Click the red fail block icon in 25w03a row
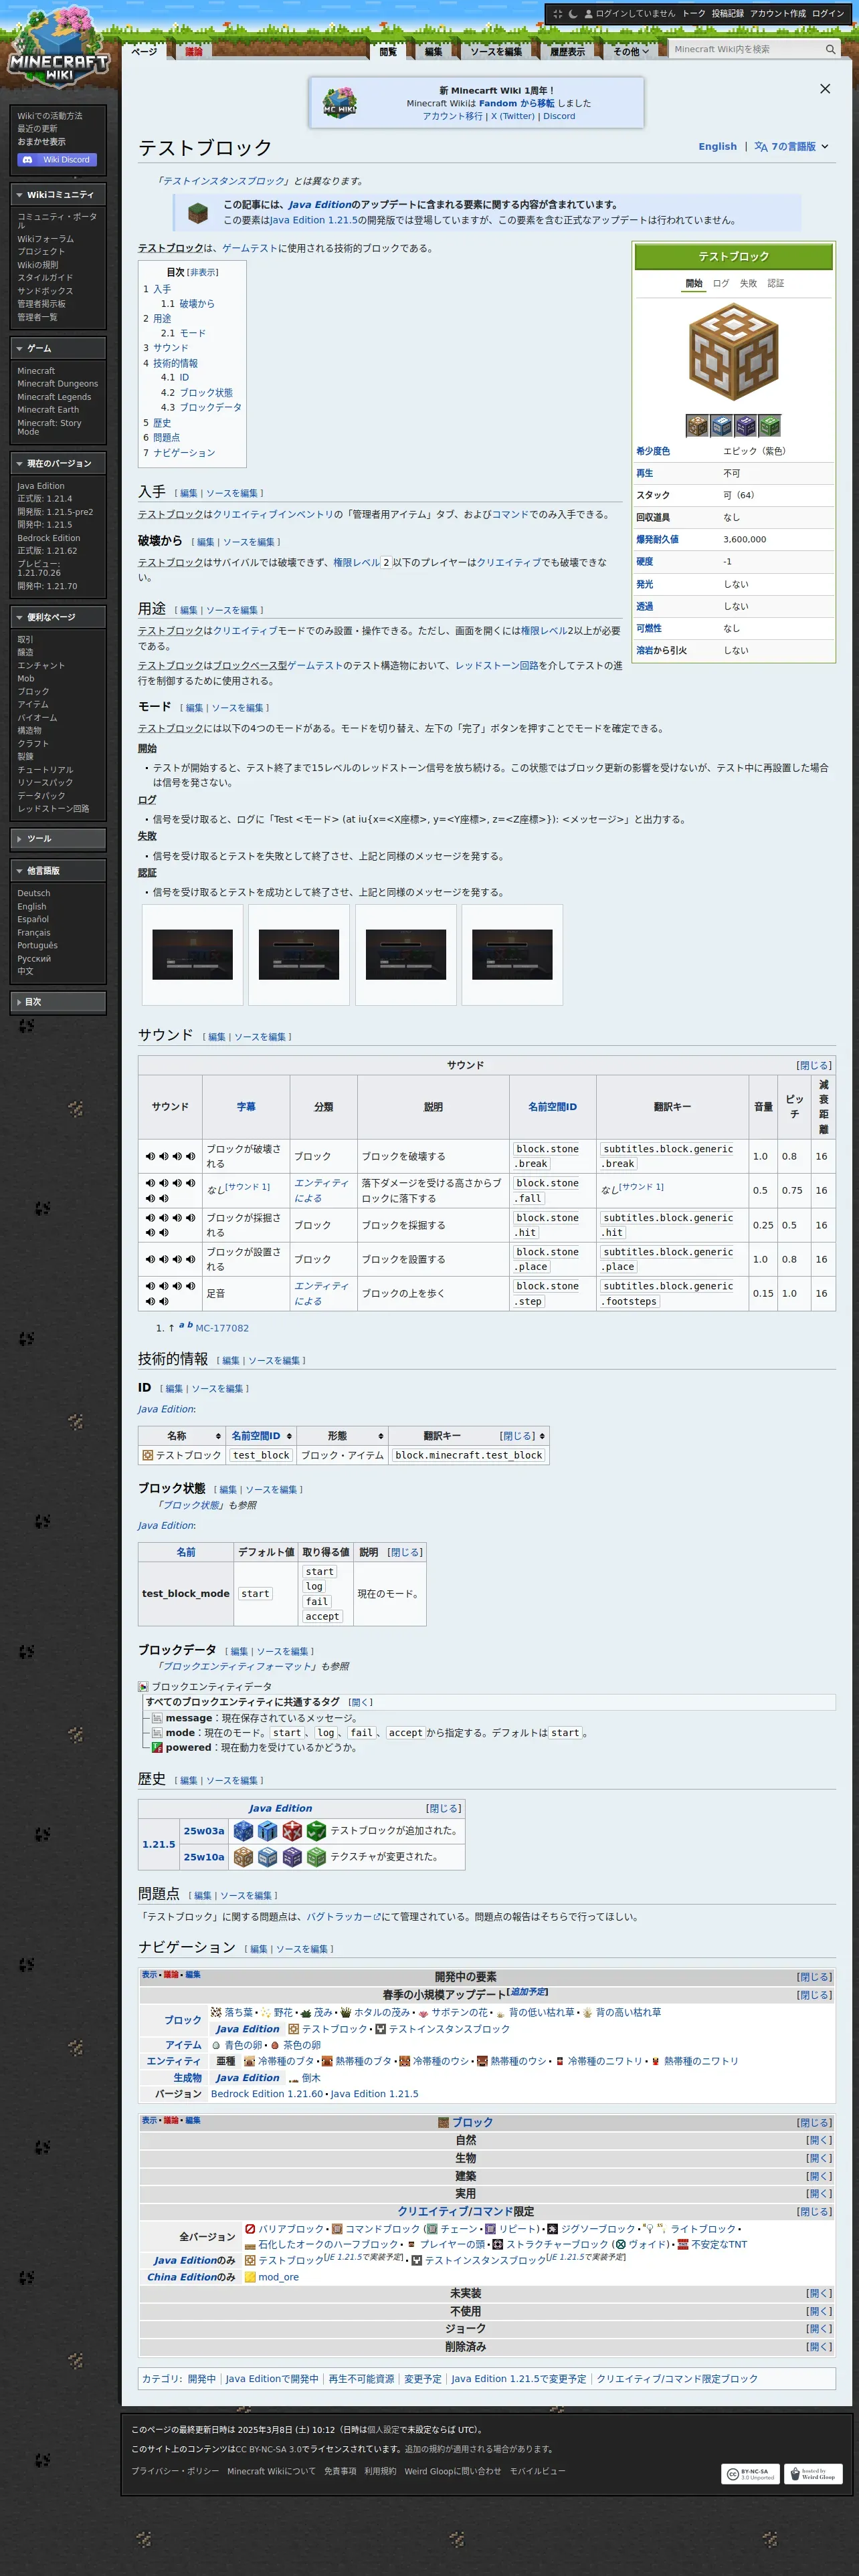 (292, 1830)
